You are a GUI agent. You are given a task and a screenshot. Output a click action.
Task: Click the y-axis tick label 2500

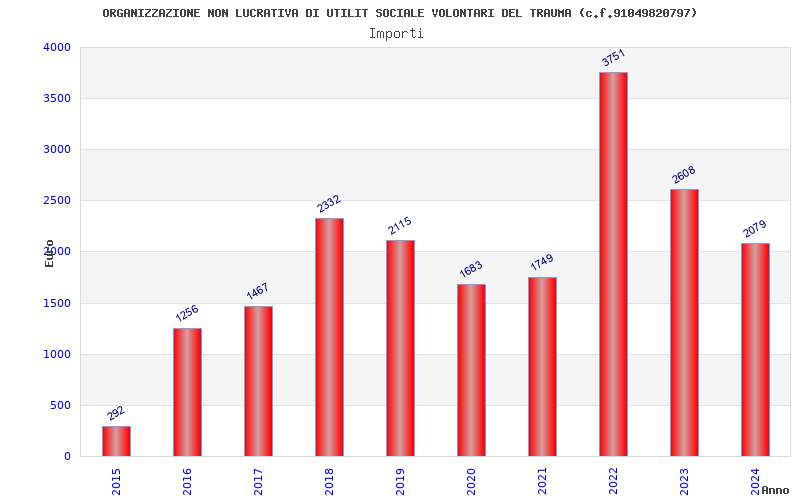[57, 201]
